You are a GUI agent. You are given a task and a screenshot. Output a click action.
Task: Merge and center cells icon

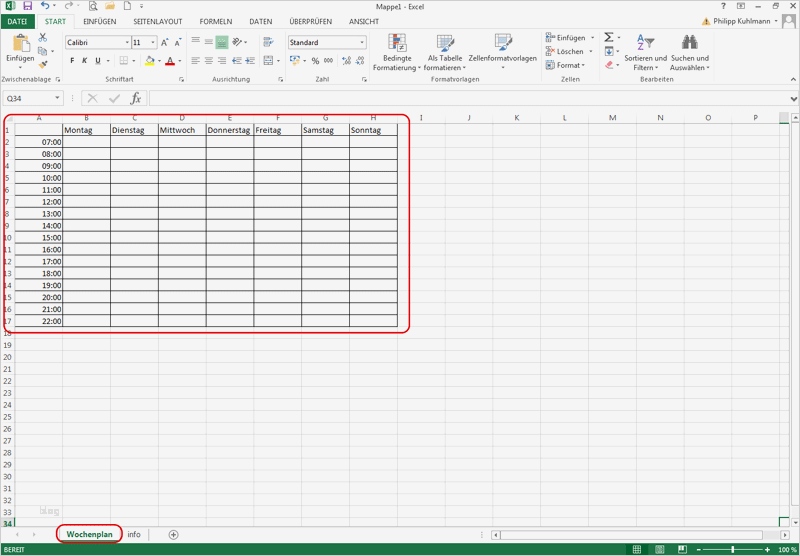(x=268, y=61)
